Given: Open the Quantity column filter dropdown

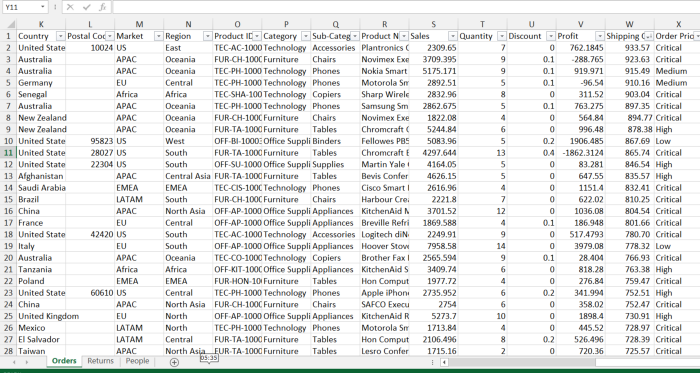Looking at the screenshot, I should 502,36.
